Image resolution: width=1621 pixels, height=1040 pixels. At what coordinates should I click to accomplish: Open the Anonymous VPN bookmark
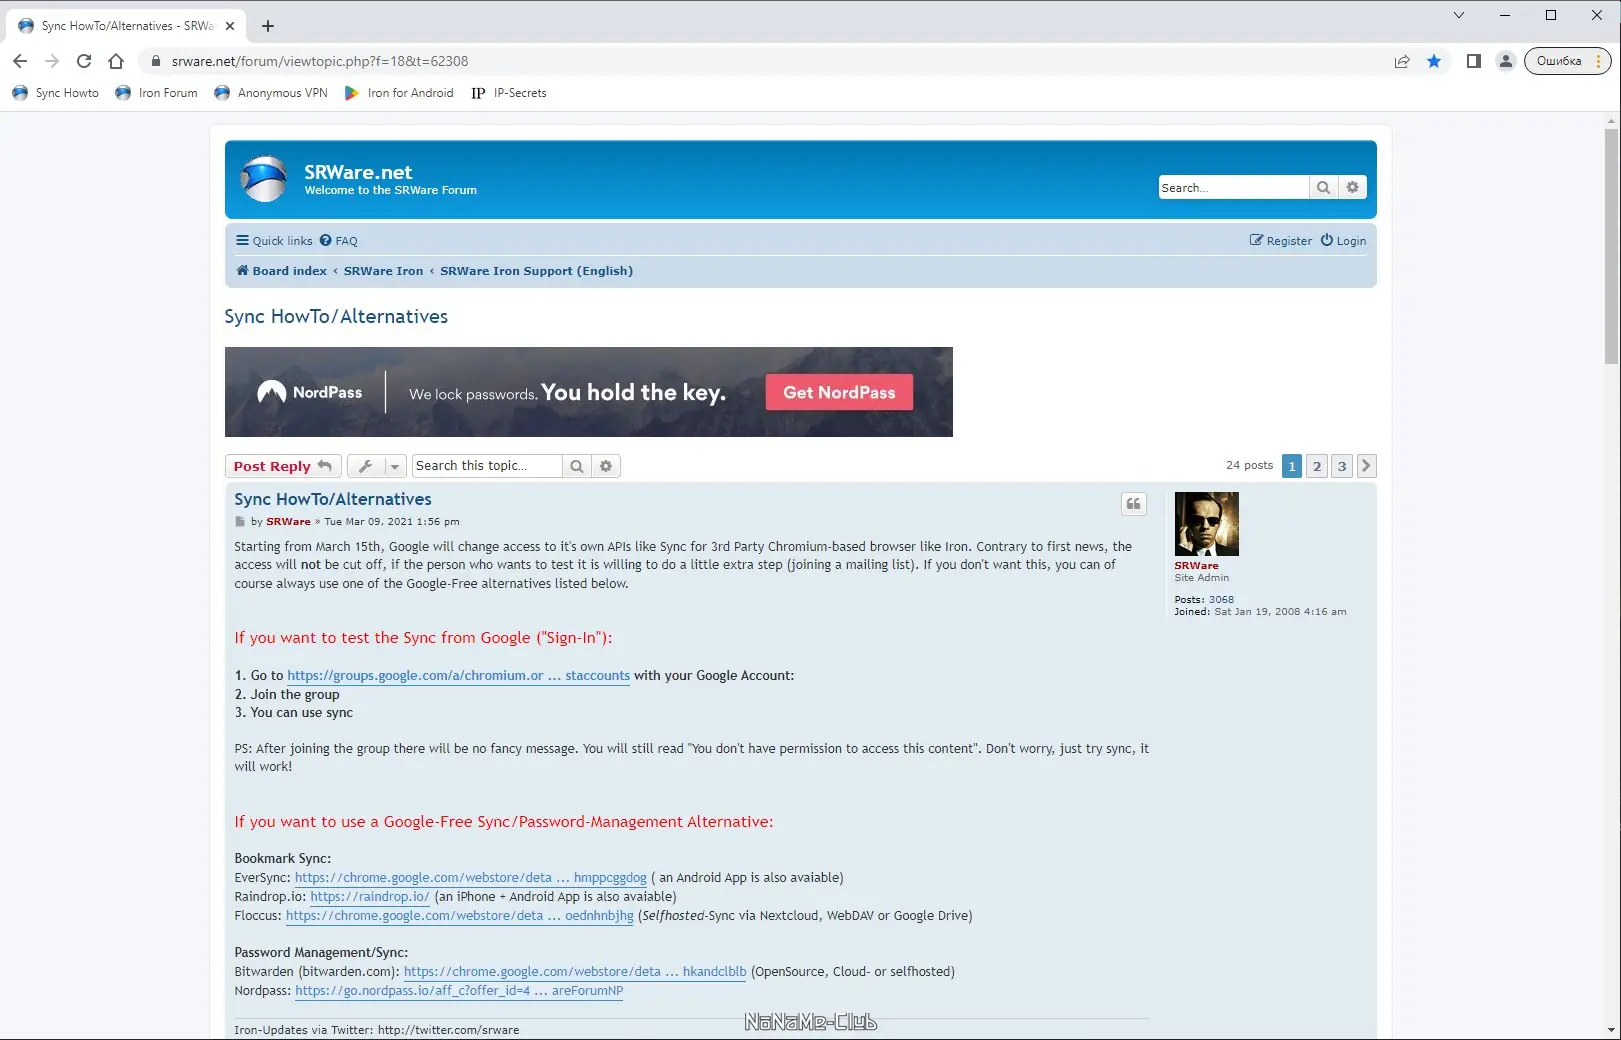pos(271,93)
